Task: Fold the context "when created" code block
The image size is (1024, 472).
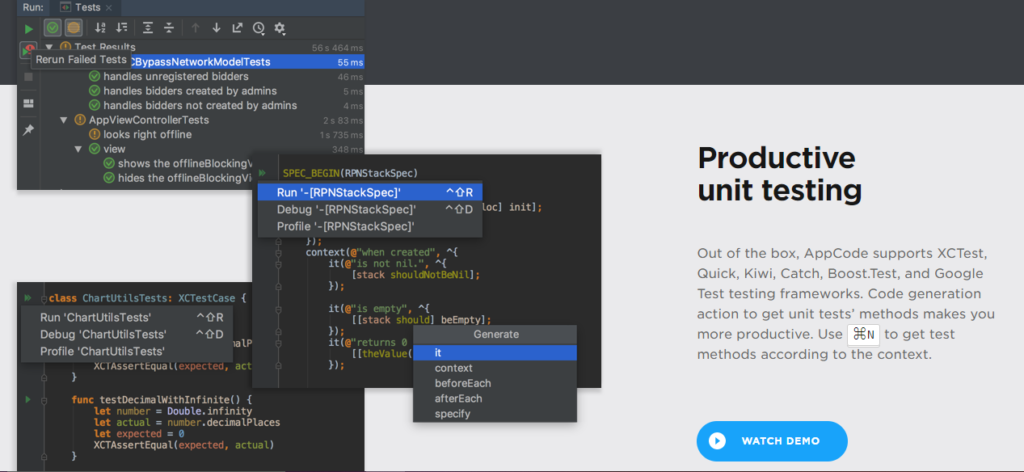Action: point(279,252)
